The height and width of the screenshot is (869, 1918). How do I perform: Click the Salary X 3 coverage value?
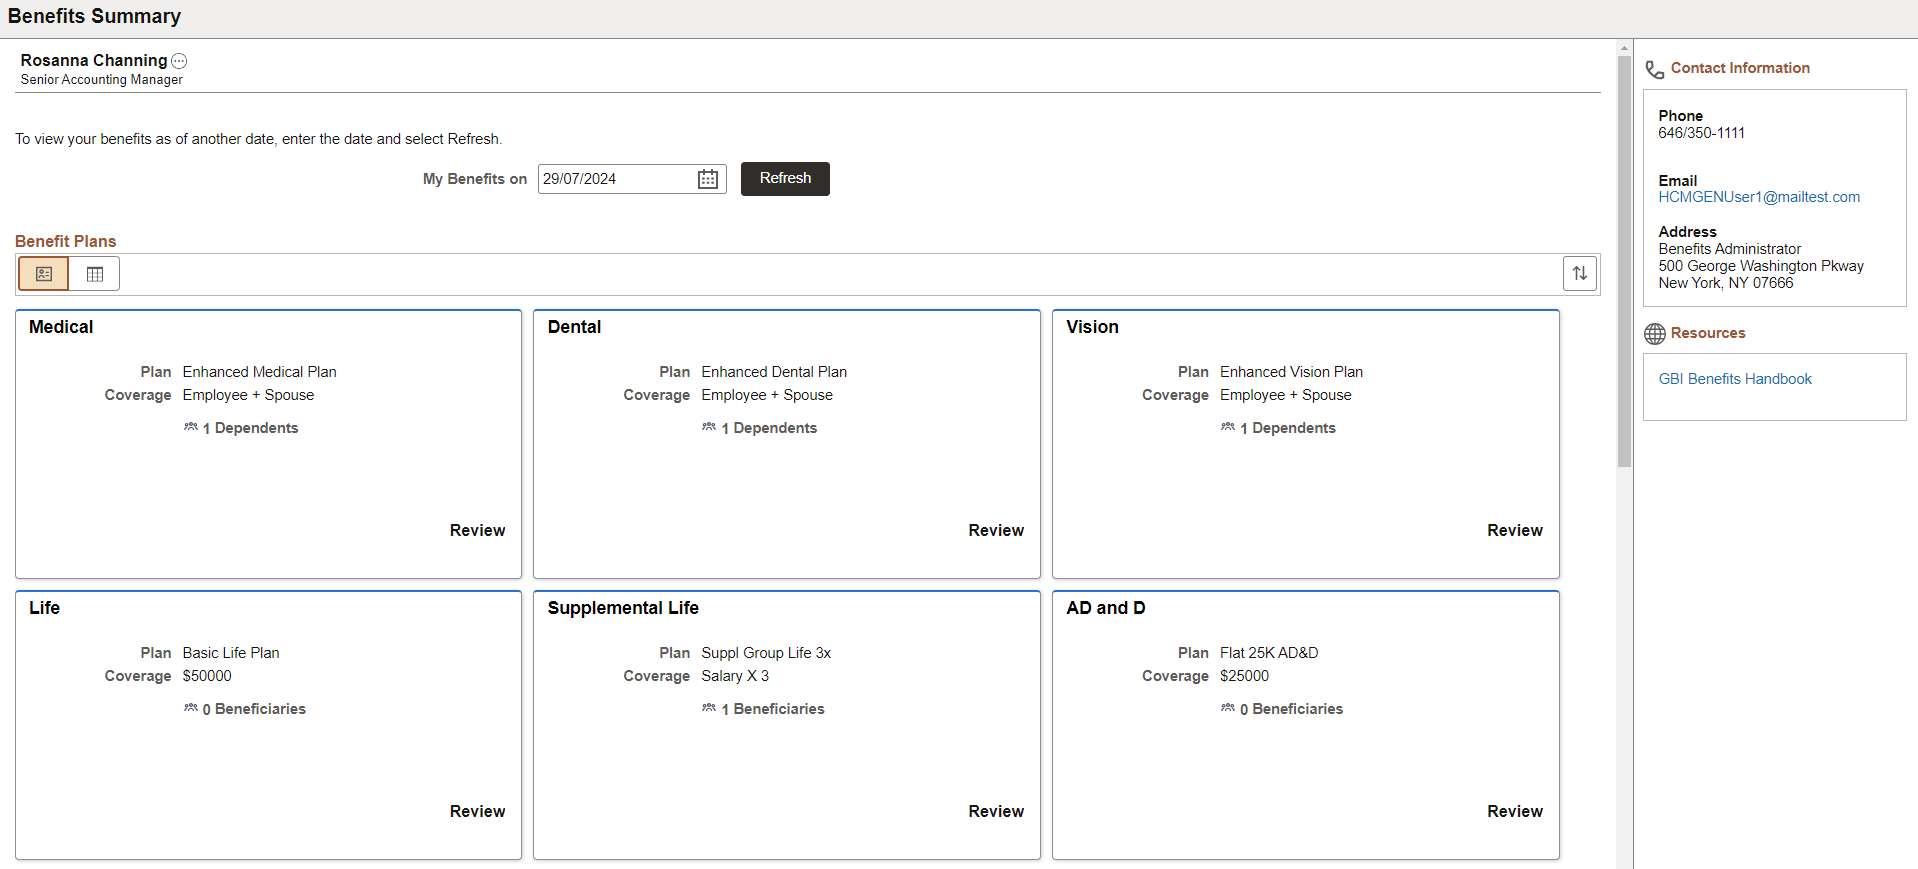pos(735,676)
